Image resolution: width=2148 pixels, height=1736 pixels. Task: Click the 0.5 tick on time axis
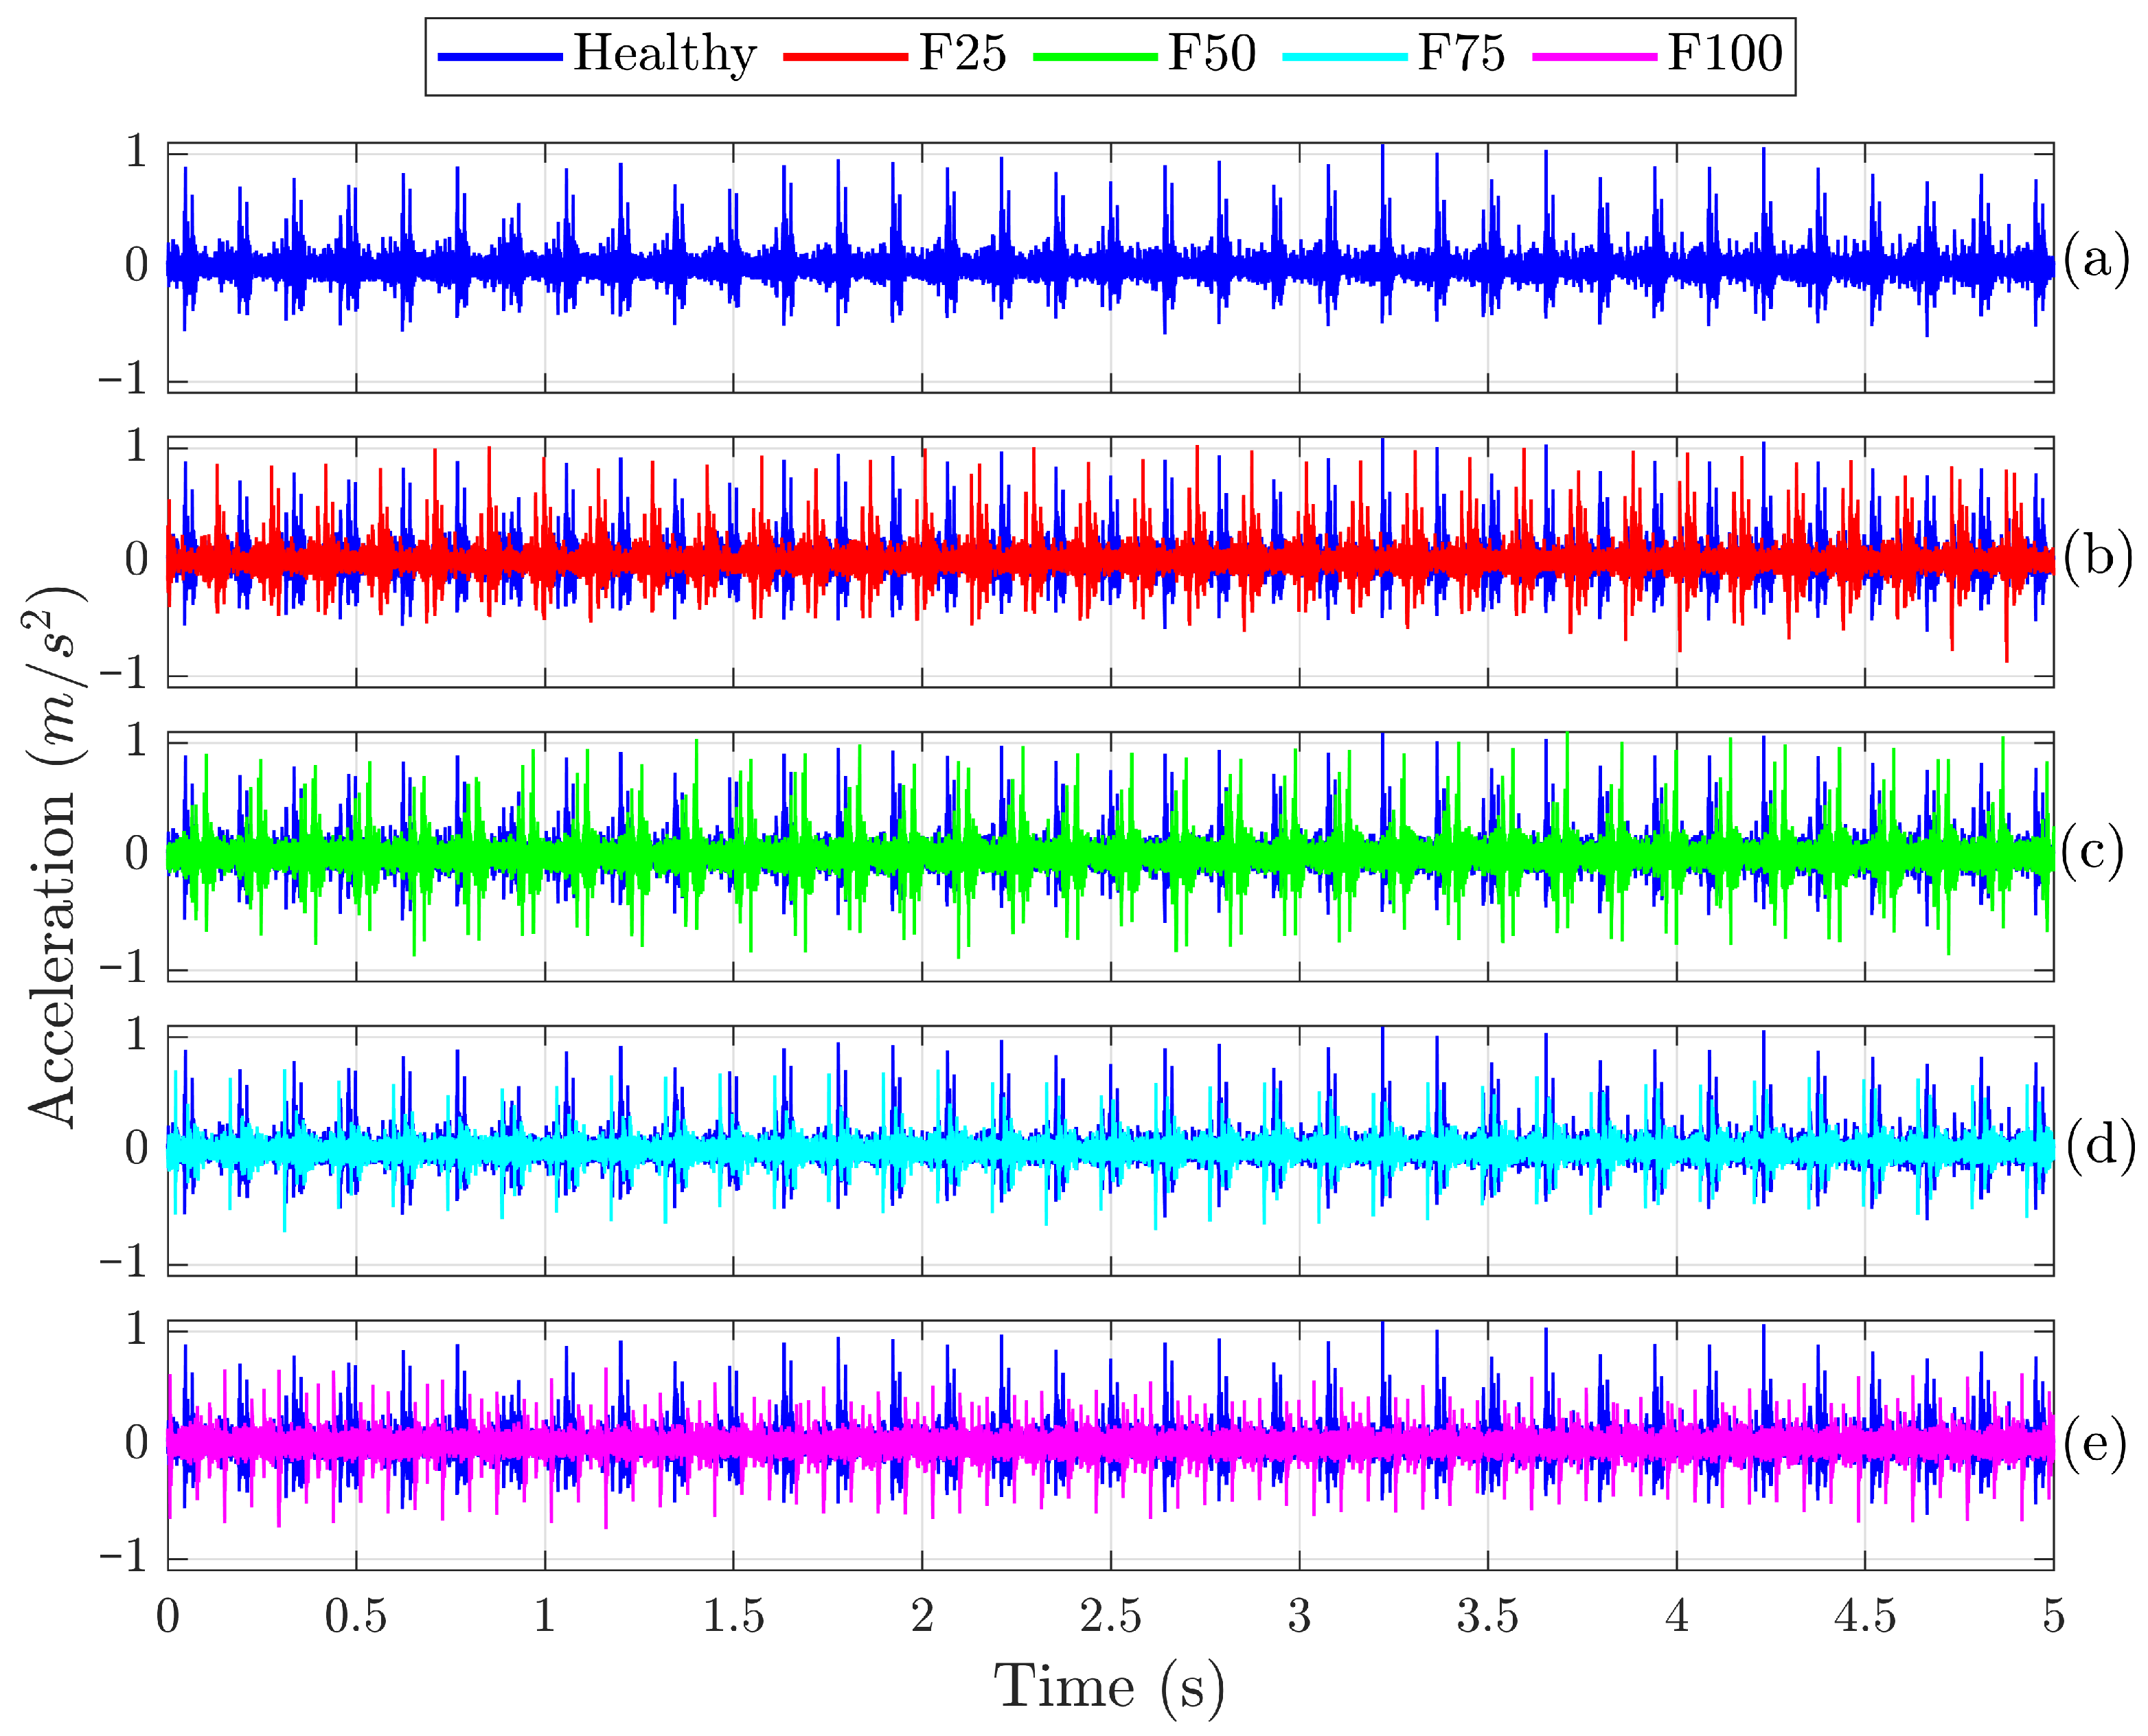tap(356, 1615)
